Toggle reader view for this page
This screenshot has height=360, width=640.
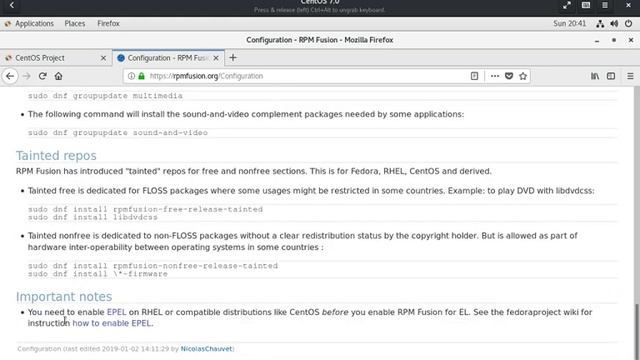tap(474, 76)
